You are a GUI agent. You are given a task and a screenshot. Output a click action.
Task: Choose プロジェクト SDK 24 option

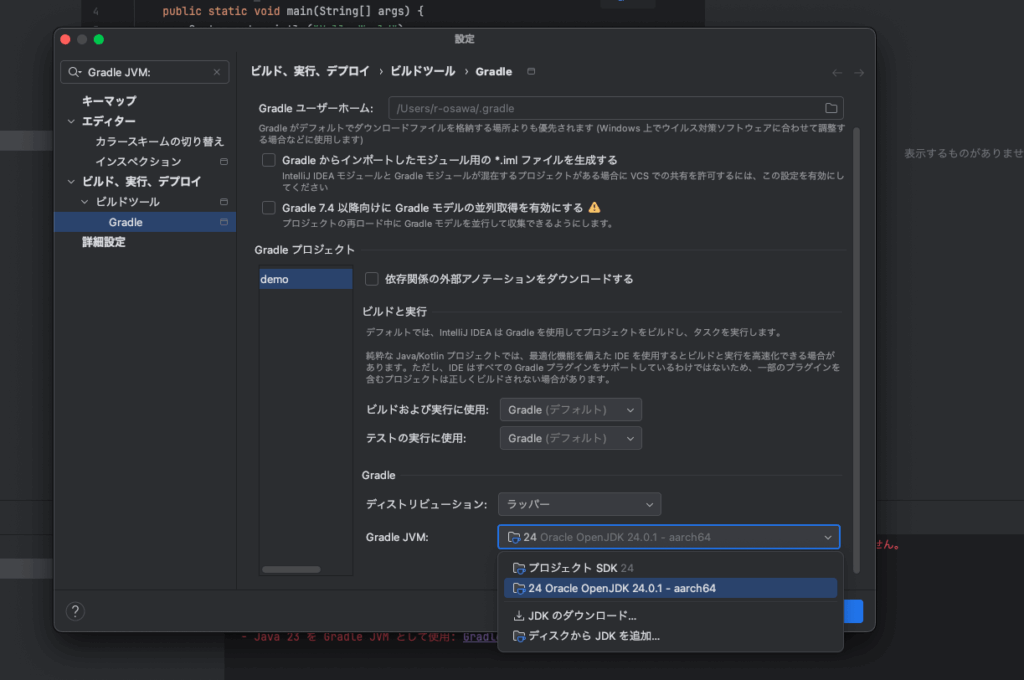pyautogui.click(x=671, y=568)
